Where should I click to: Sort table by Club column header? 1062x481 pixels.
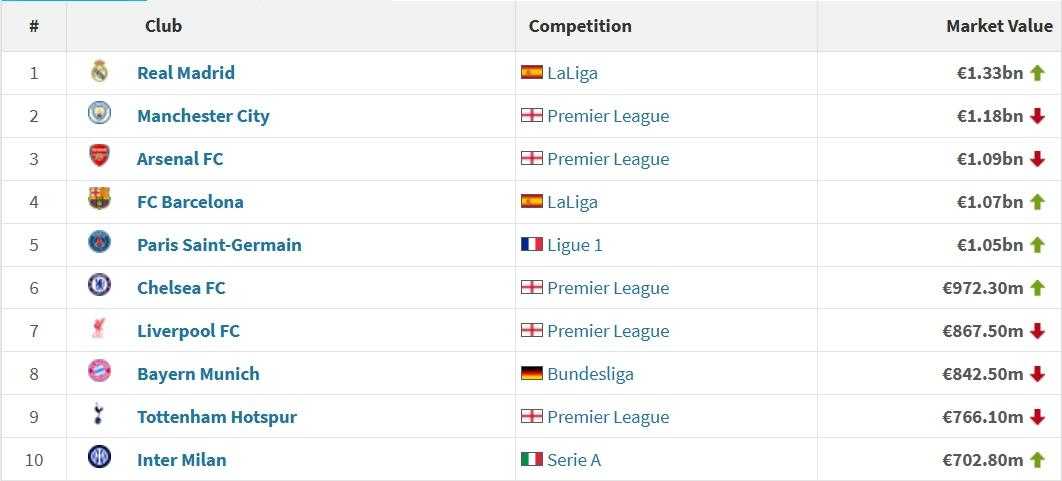[163, 26]
